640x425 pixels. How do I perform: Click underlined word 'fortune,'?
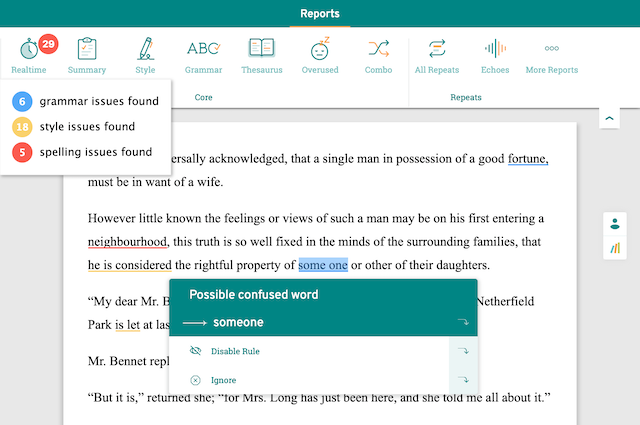528,158
